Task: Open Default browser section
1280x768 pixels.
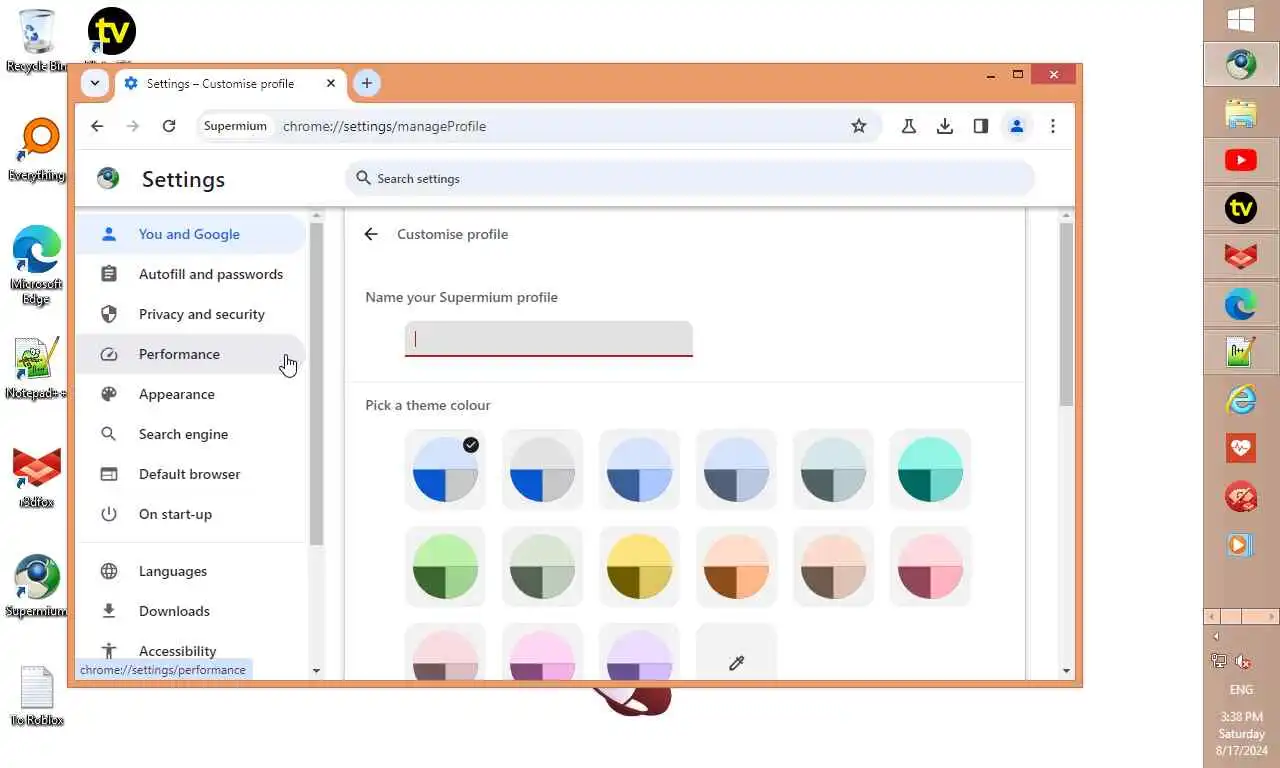Action: [x=190, y=474]
